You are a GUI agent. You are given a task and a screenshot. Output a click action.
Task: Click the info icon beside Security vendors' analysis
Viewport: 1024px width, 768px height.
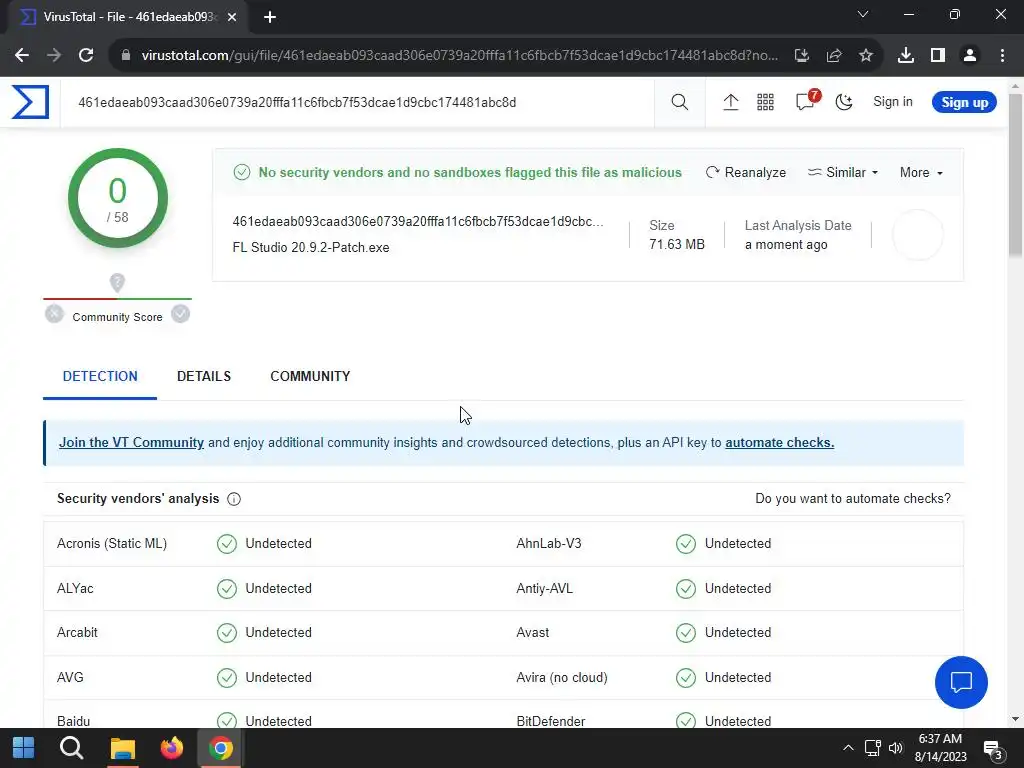[x=234, y=499]
